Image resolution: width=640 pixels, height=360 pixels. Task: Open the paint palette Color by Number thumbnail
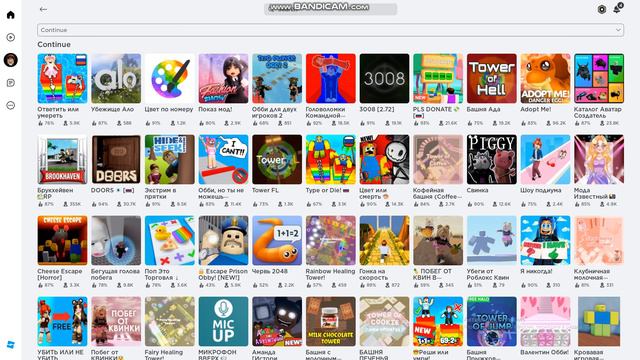tap(169, 78)
